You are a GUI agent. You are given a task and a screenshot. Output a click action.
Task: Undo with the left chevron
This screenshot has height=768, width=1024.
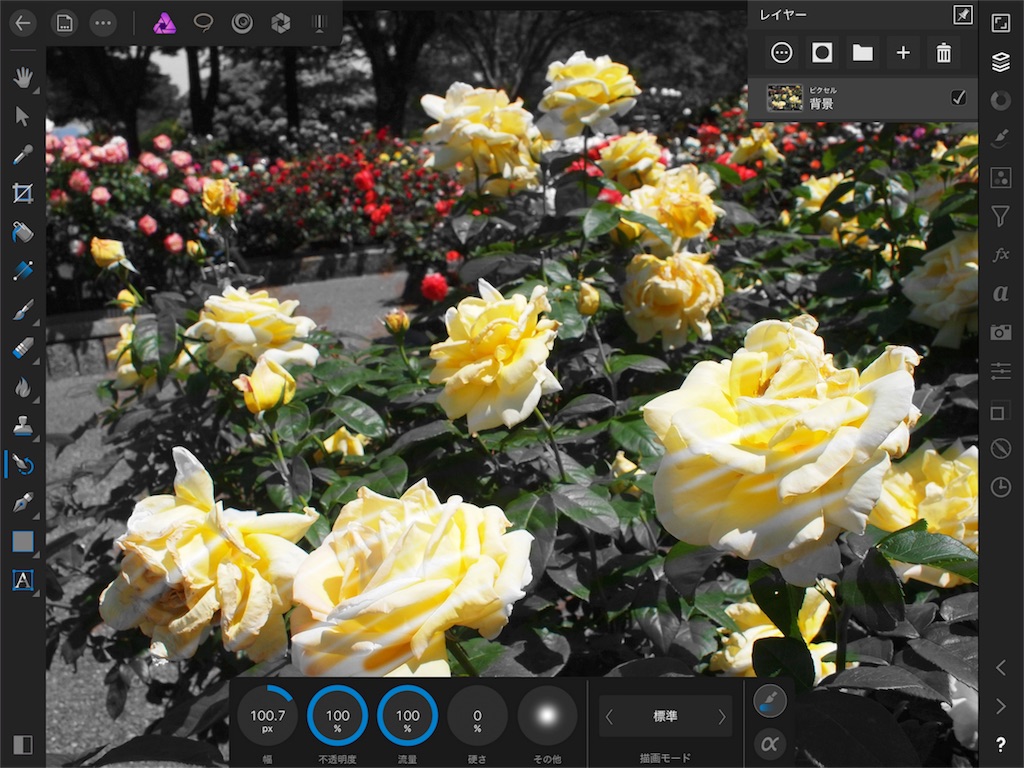pos(1000,667)
